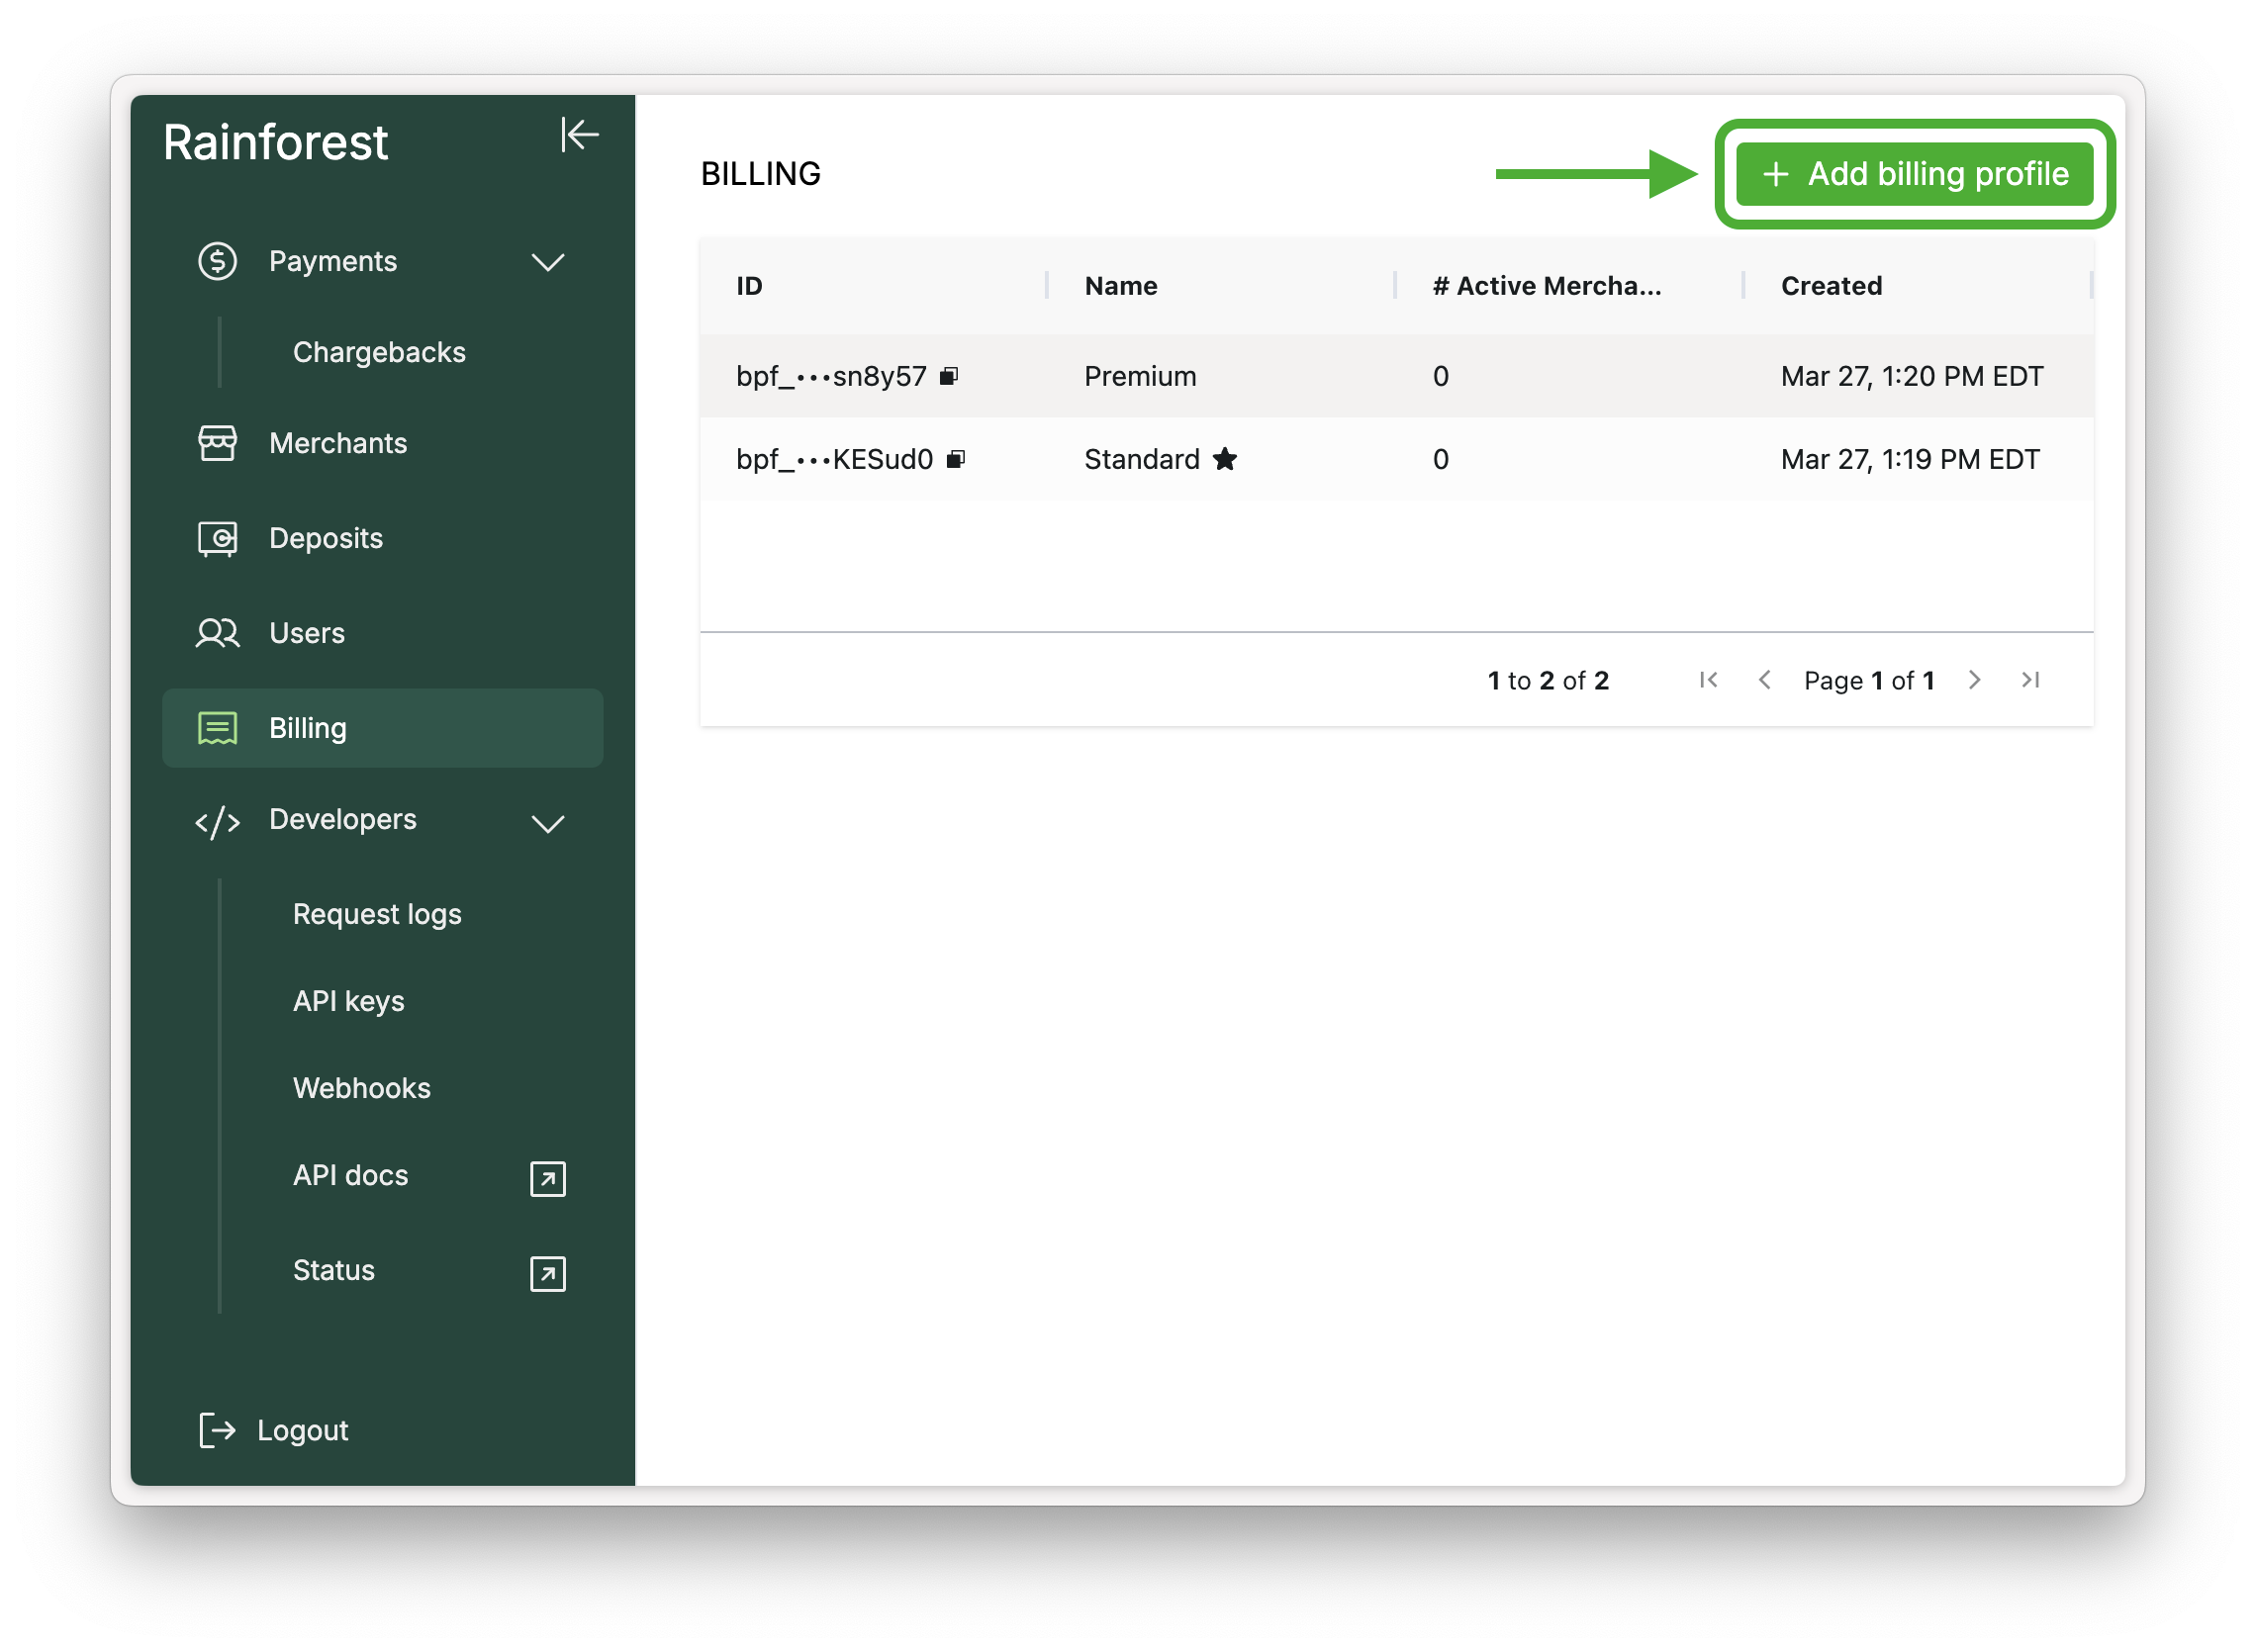2256x1652 pixels.
Task: Open the Deposits section
Action: click(325, 538)
